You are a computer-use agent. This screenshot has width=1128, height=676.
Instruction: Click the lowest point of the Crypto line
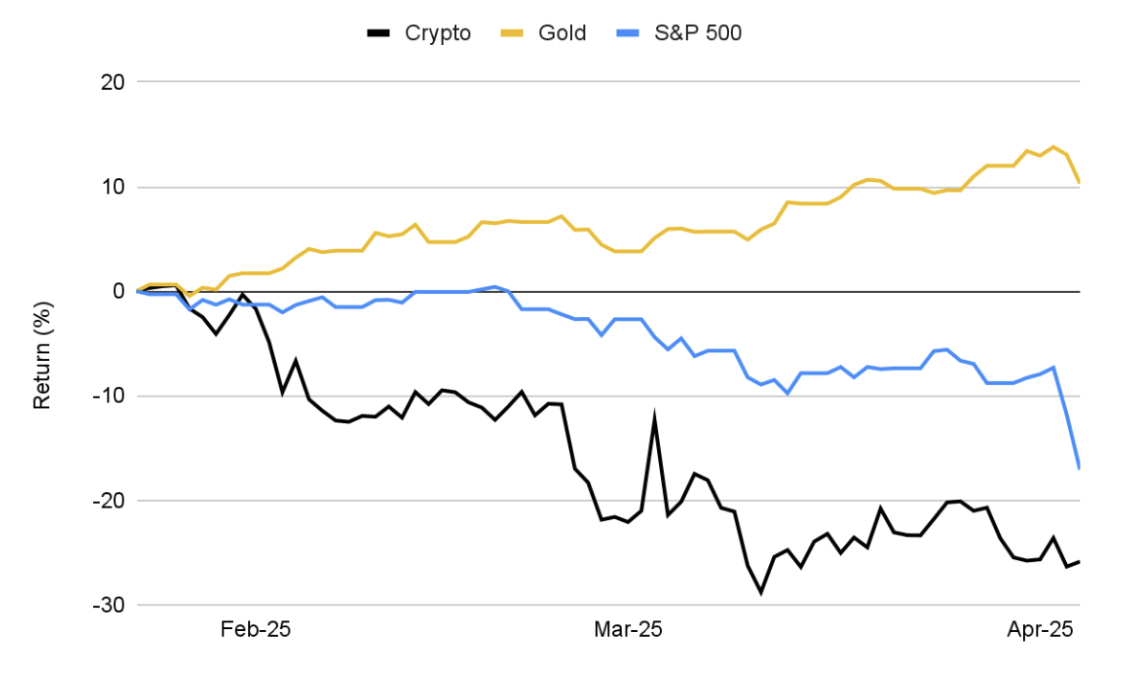pyautogui.click(x=761, y=593)
